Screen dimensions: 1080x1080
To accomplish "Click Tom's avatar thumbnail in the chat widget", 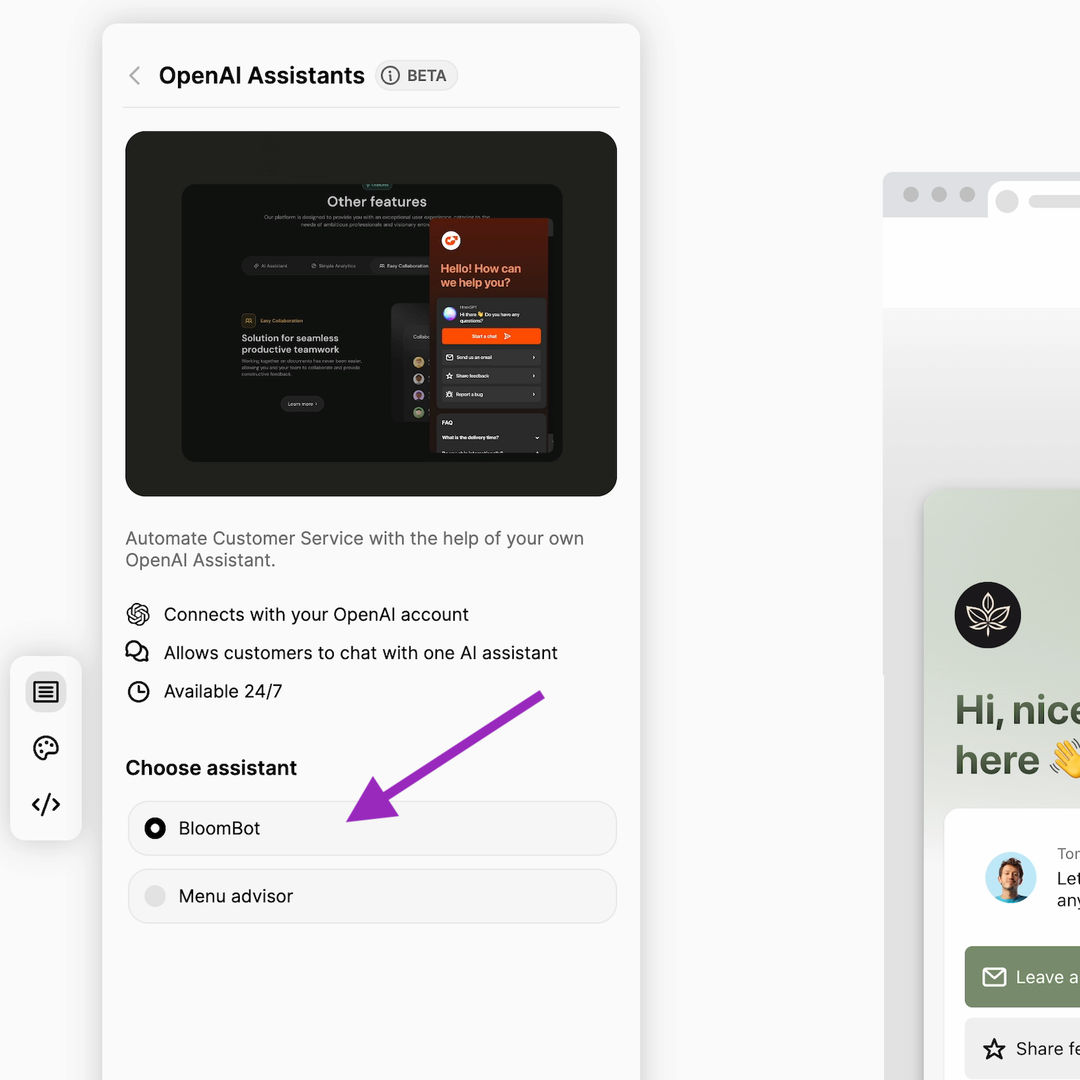I will click(x=1011, y=877).
